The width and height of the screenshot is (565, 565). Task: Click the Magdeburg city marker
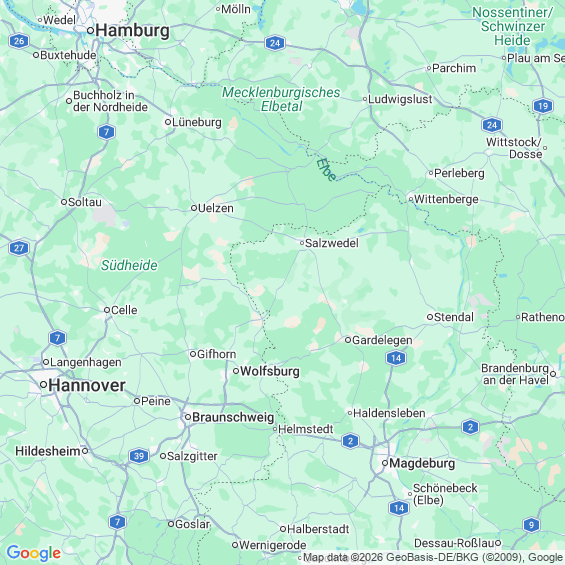(385, 463)
